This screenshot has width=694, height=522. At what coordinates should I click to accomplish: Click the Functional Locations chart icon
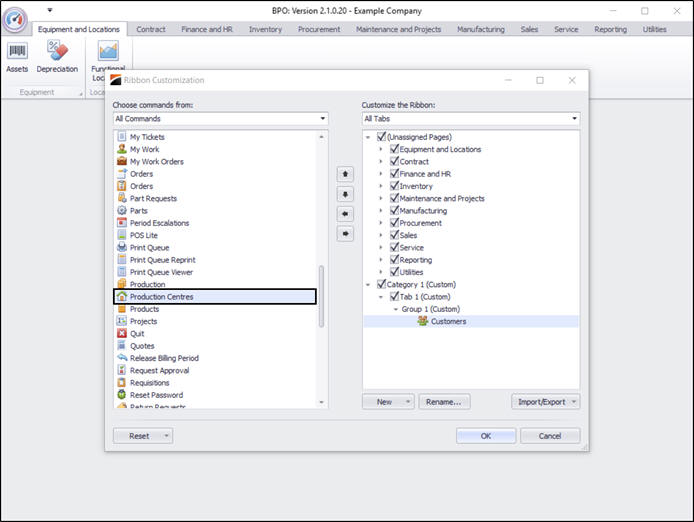point(108,51)
